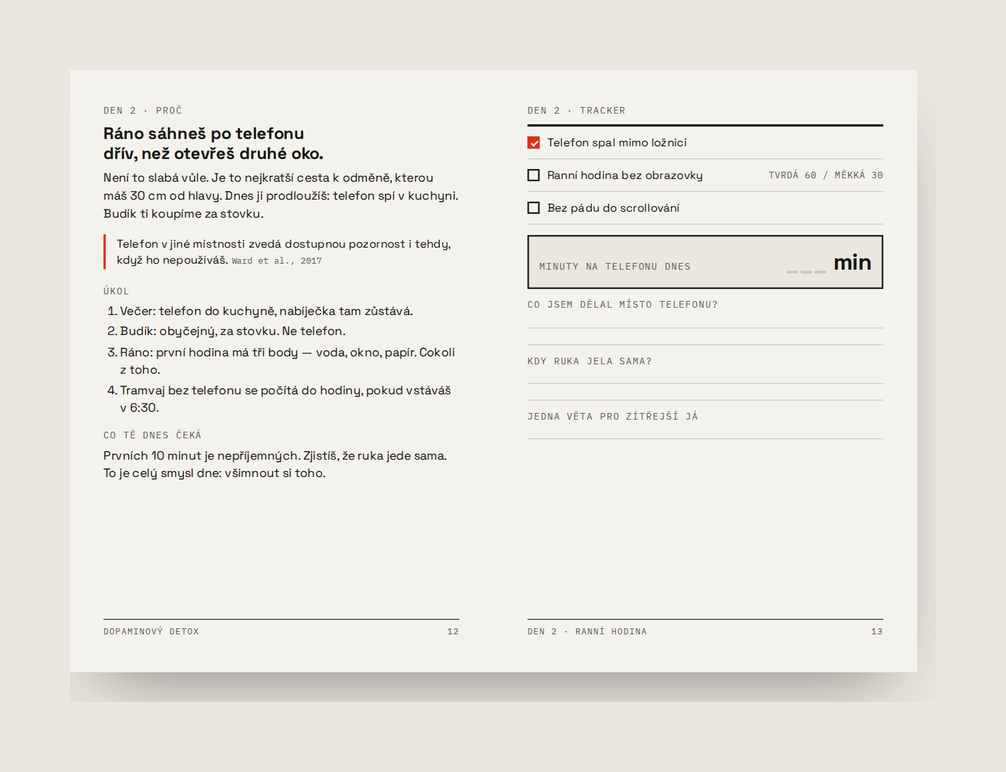Click the 'ÚKOL' section label

click(116, 291)
